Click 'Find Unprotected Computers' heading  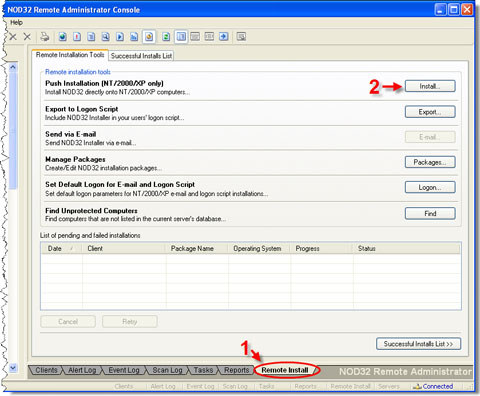click(91, 211)
